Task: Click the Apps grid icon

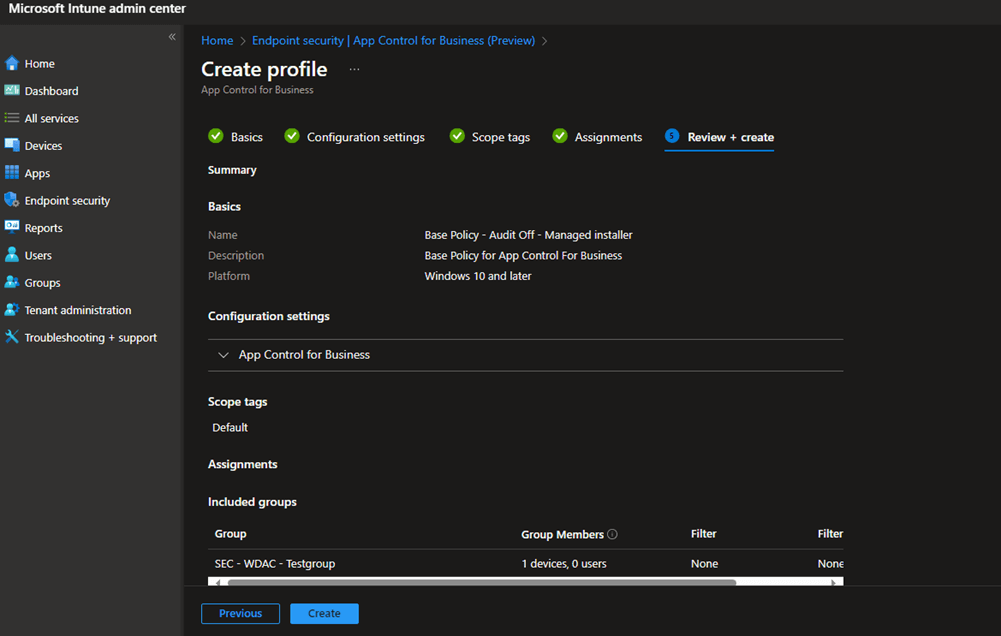Action: pos(11,172)
